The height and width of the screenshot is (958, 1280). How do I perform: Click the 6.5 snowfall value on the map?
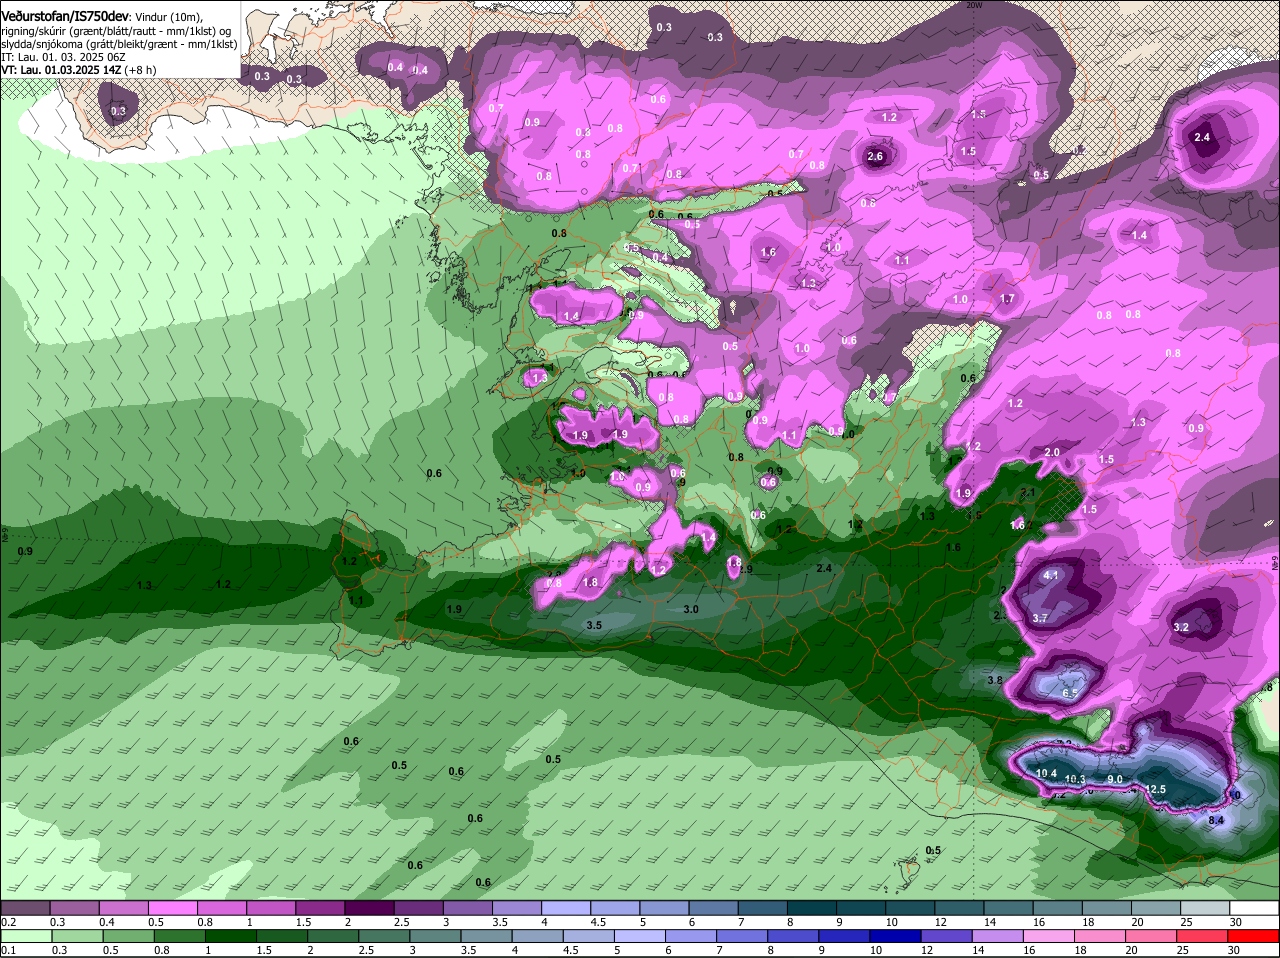[x=1070, y=693]
